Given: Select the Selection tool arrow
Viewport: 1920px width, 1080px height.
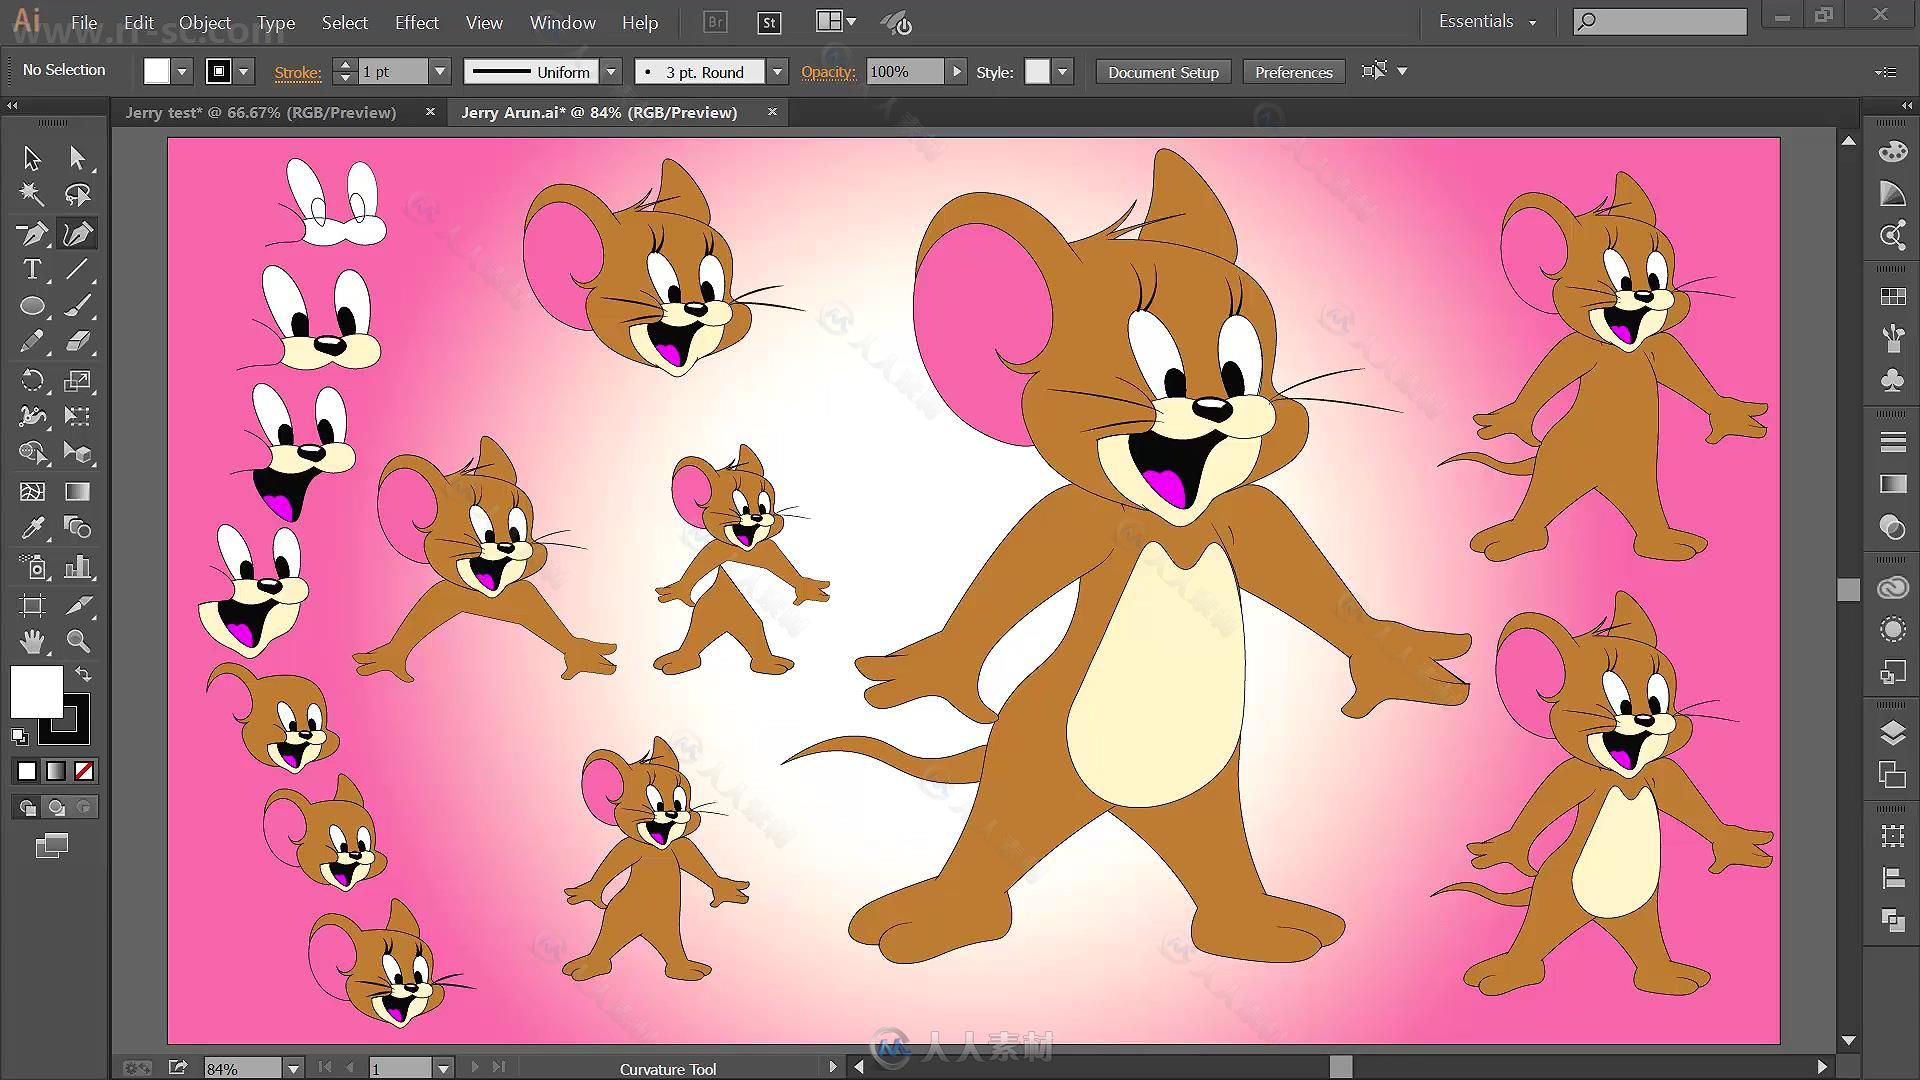Looking at the screenshot, I should click(x=32, y=158).
